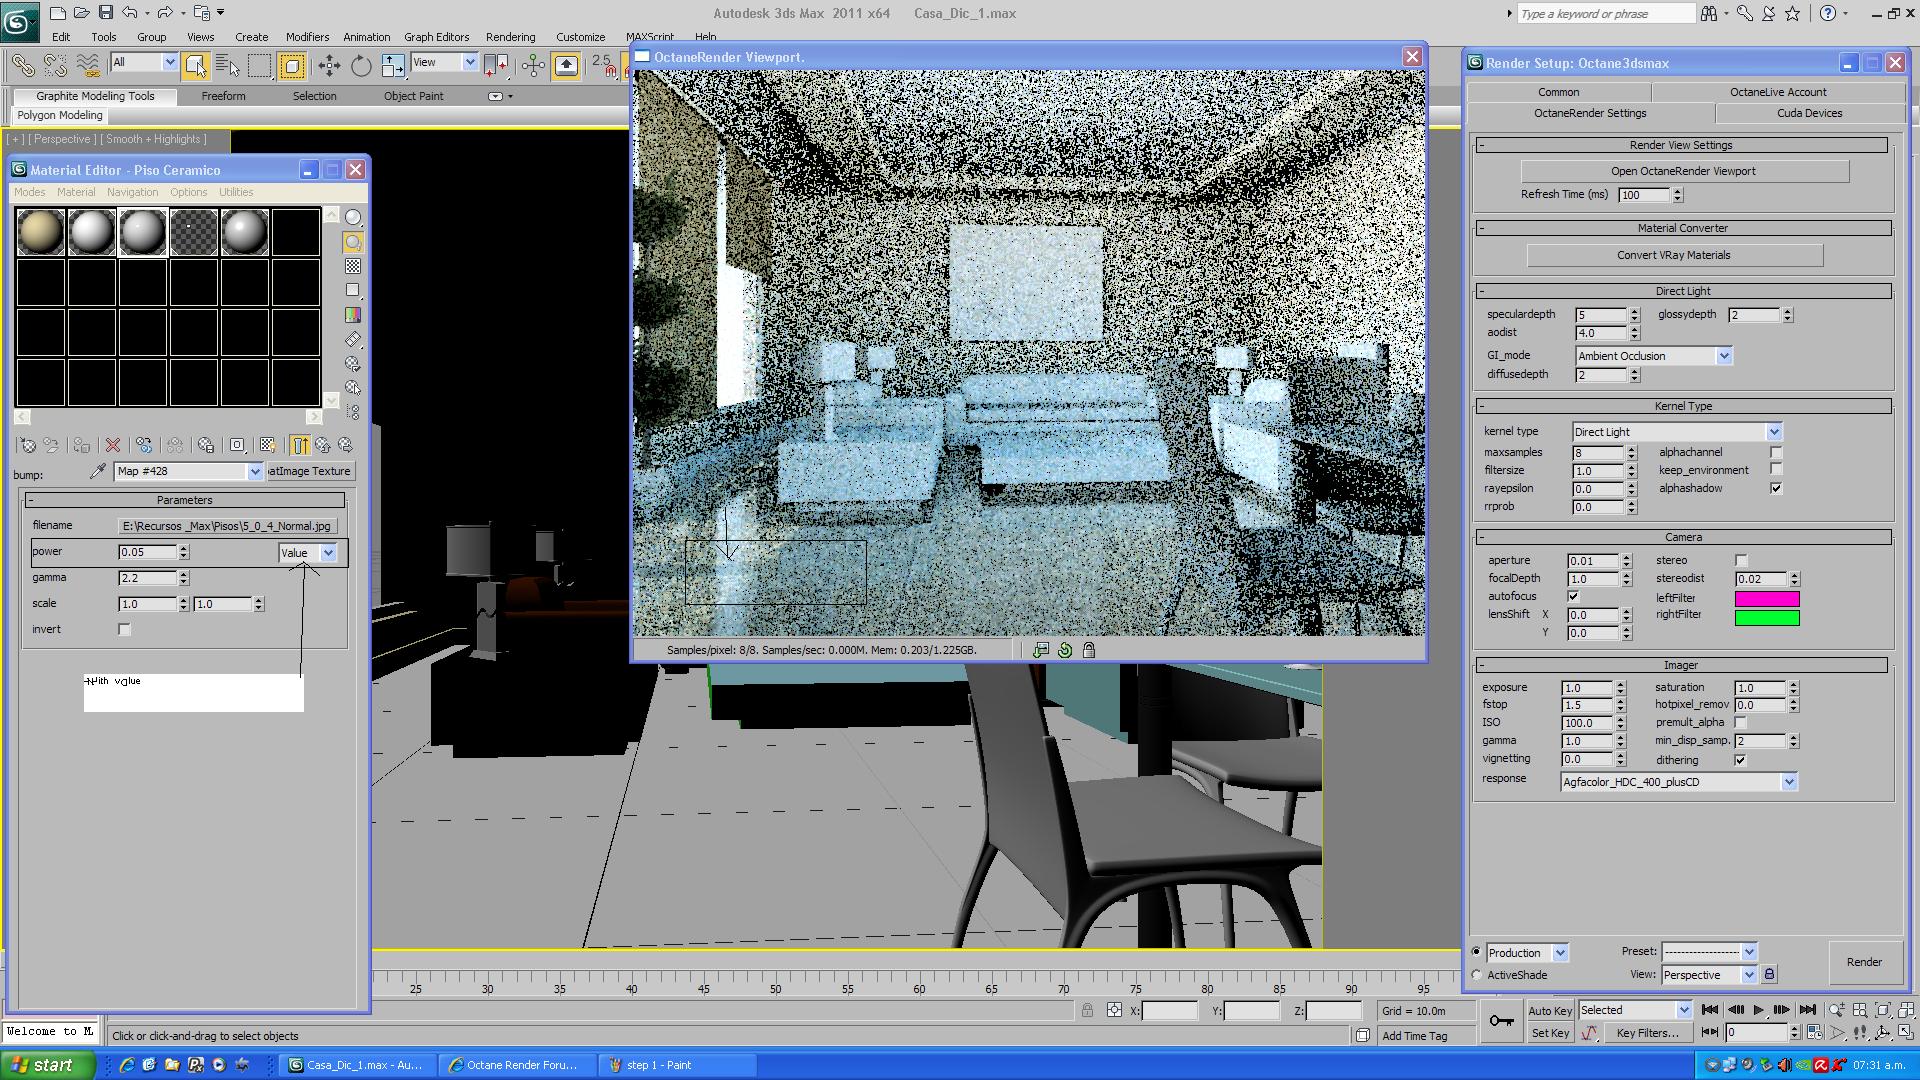The width and height of the screenshot is (1920, 1080).
Task: Uncheck the autofocus checkbox
Action: pos(1573,596)
